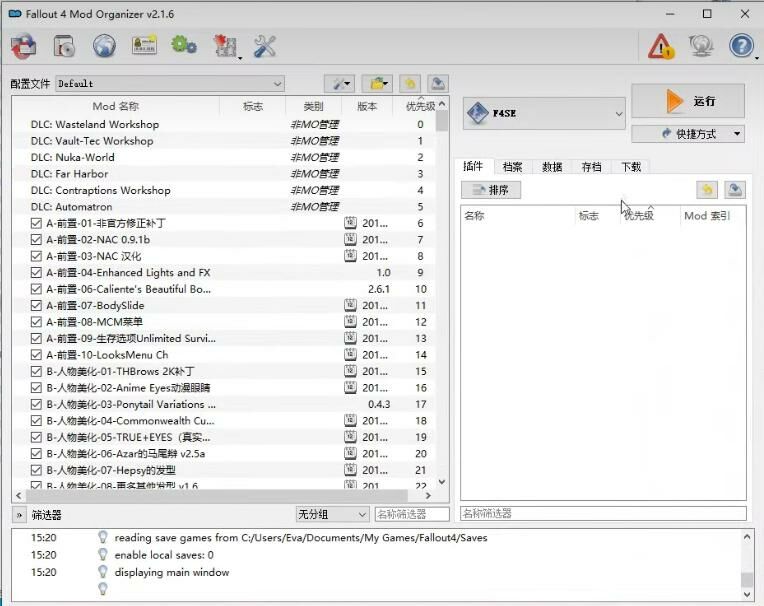Open the profiles ID card icon
Viewport: 764px width, 606px height.
pos(144,45)
